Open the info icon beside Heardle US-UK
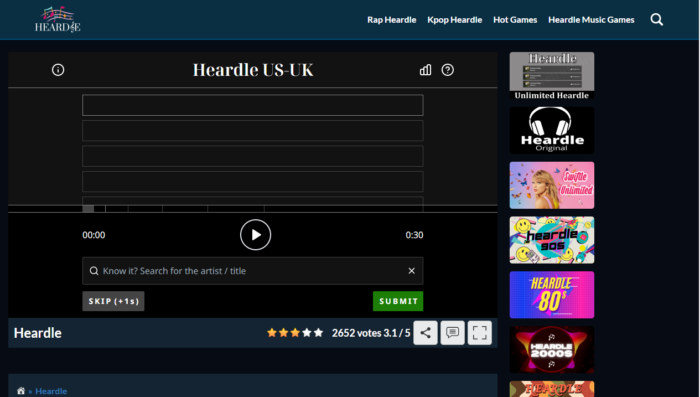 pos(58,70)
